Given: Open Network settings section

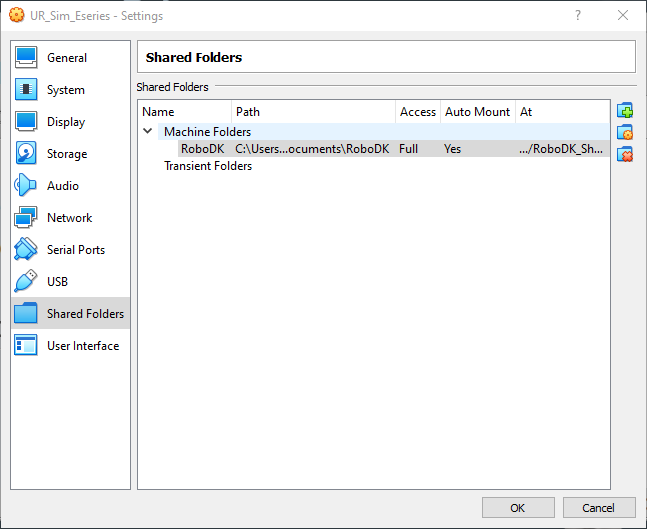Looking at the screenshot, I should pos(69,218).
